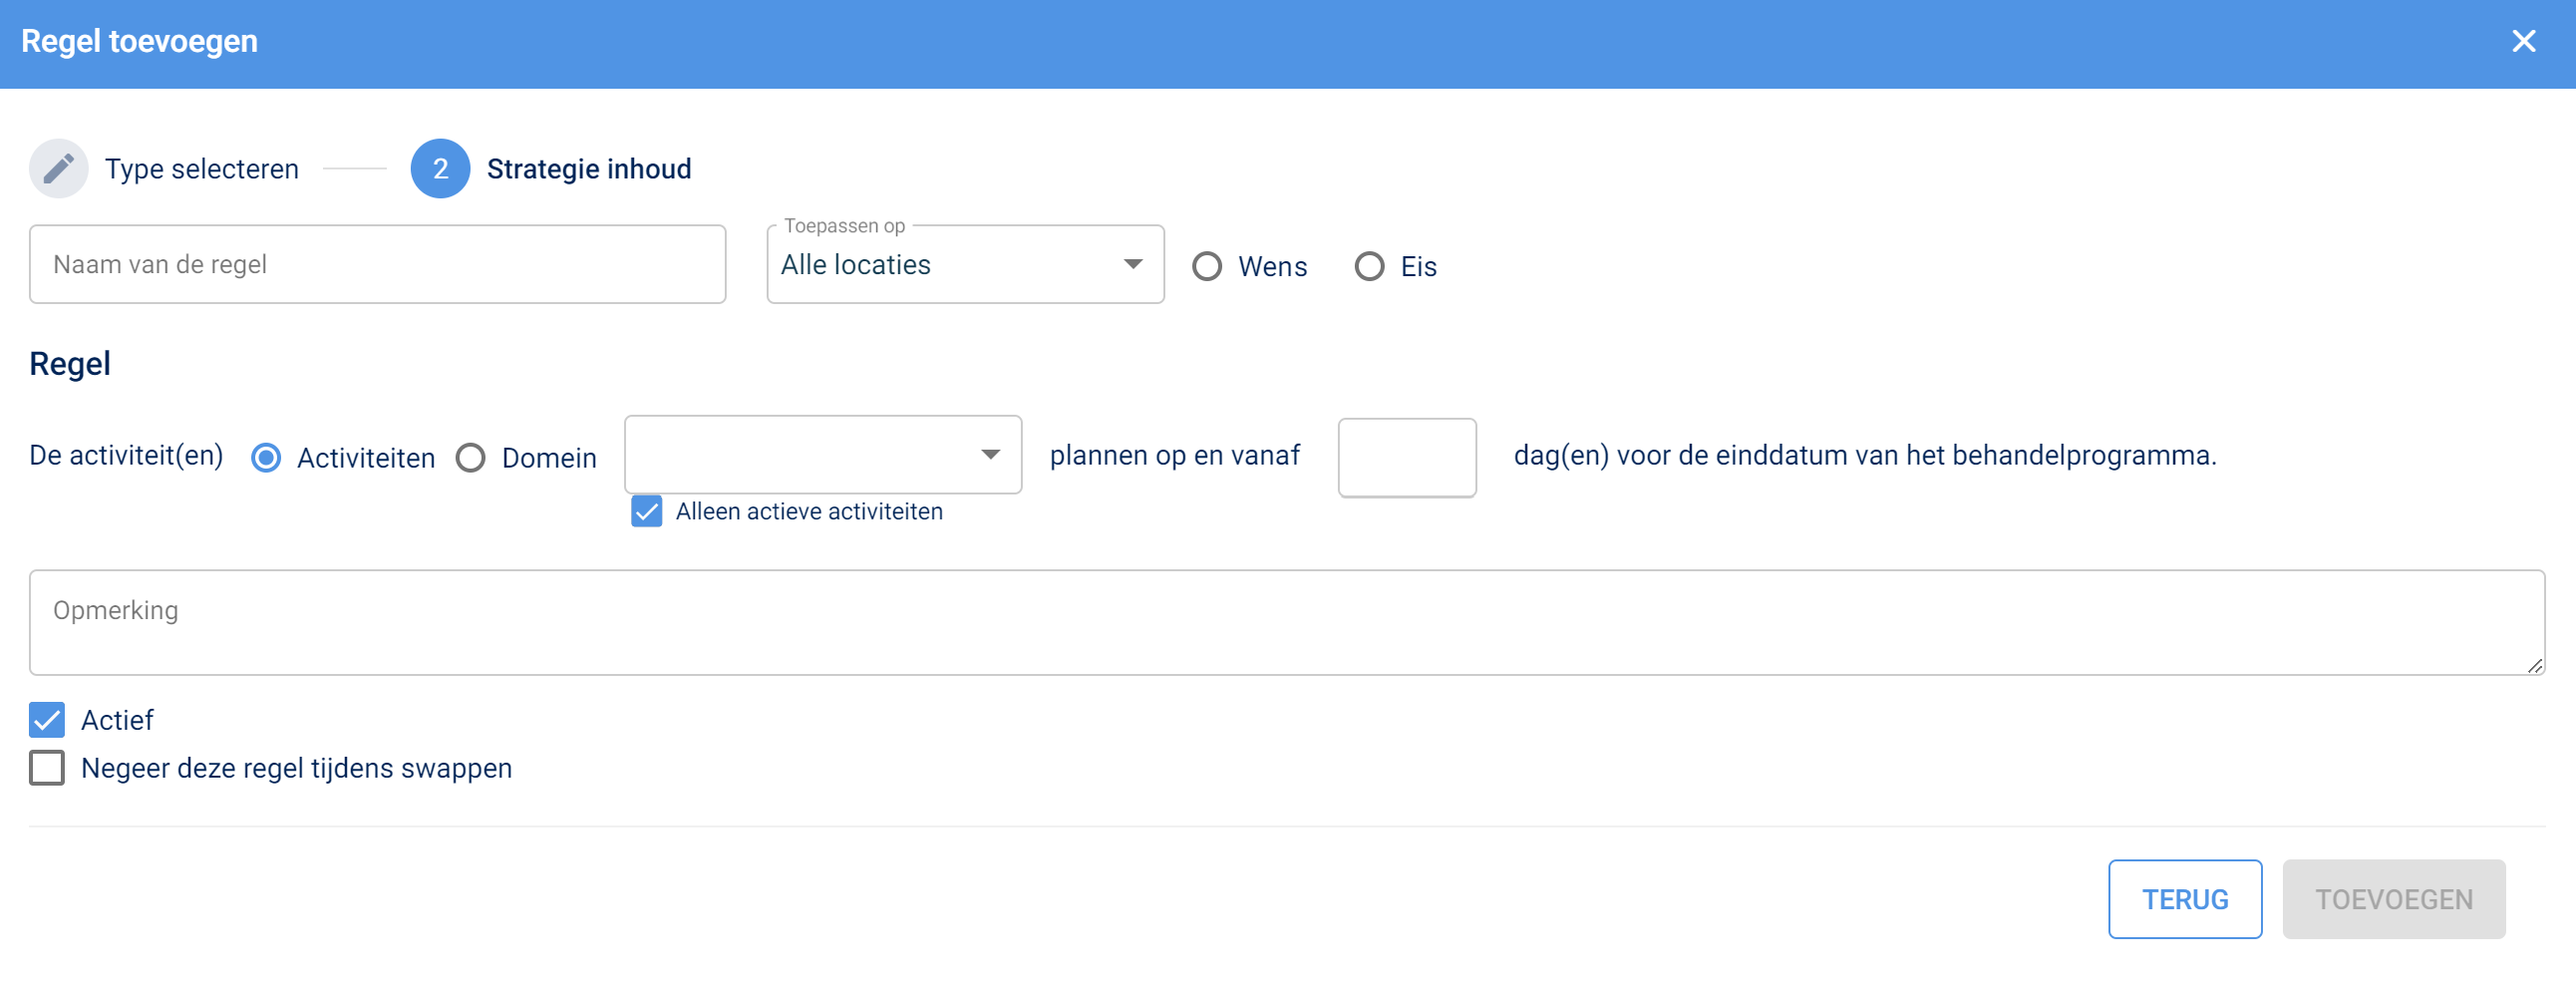
Task: Choose the Domein radio option
Action: pyautogui.click(x=471, y=458)
